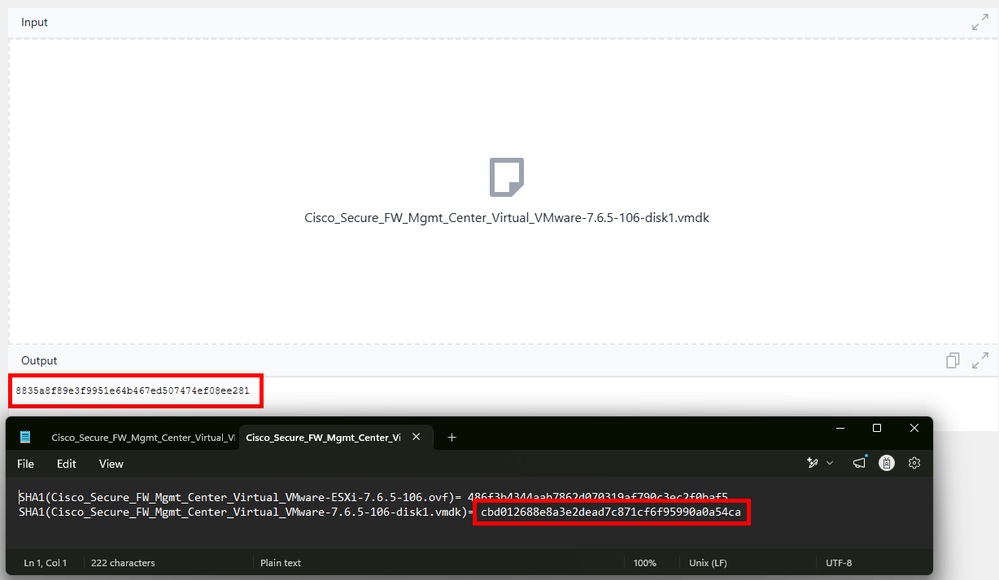Open the Edit menu in Notepad
999x580 pixels.
click(x=66, y=464)
